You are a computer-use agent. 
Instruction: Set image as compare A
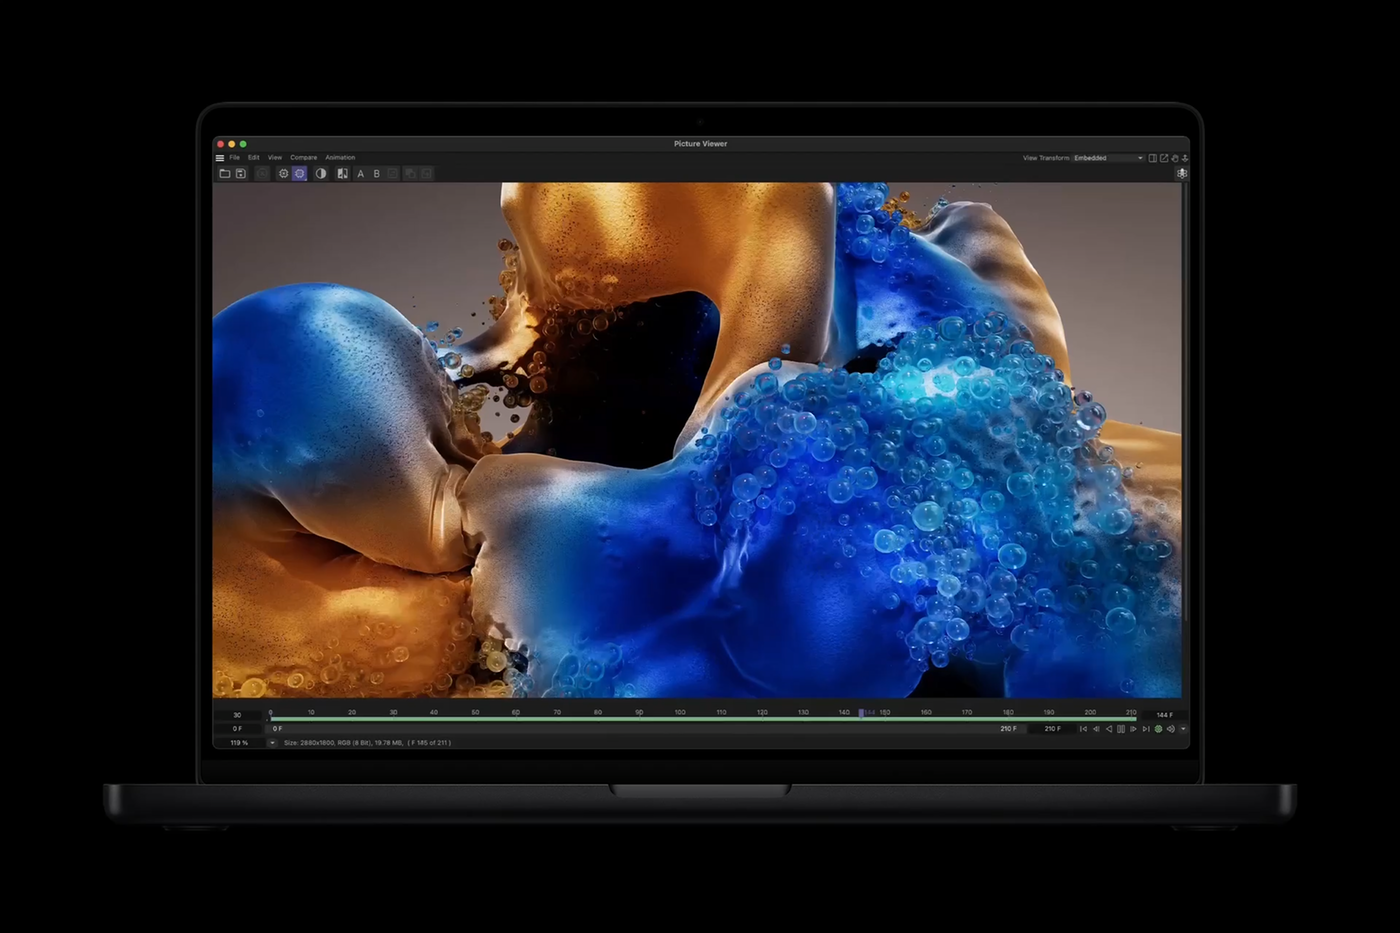tap(361, 174)
